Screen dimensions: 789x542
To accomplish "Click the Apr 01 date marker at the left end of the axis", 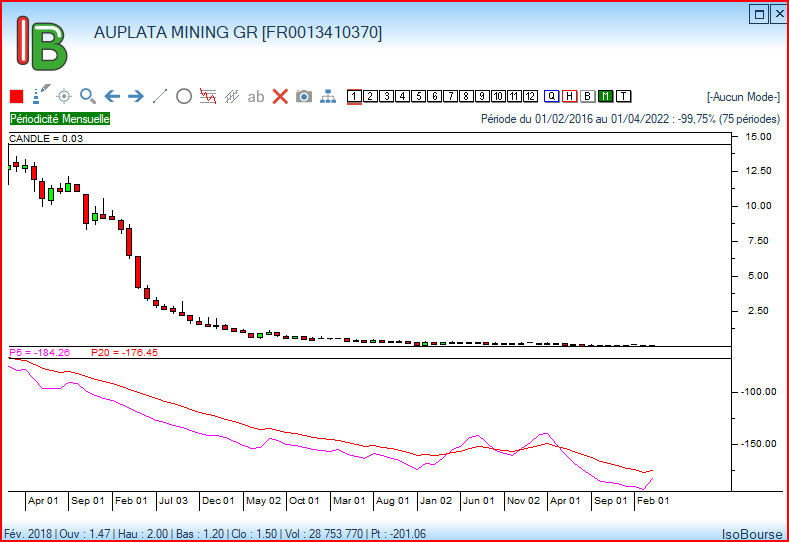I will [43, 501].
